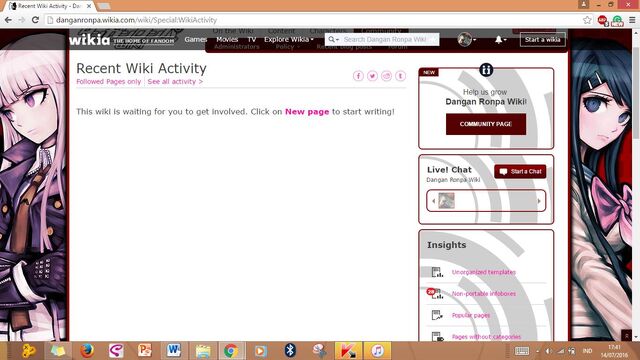Image resolution: width=640 pixels, height=360 pixels.
Task: Click the red Adblock extension icon
Action: click(x=603, y=20)
